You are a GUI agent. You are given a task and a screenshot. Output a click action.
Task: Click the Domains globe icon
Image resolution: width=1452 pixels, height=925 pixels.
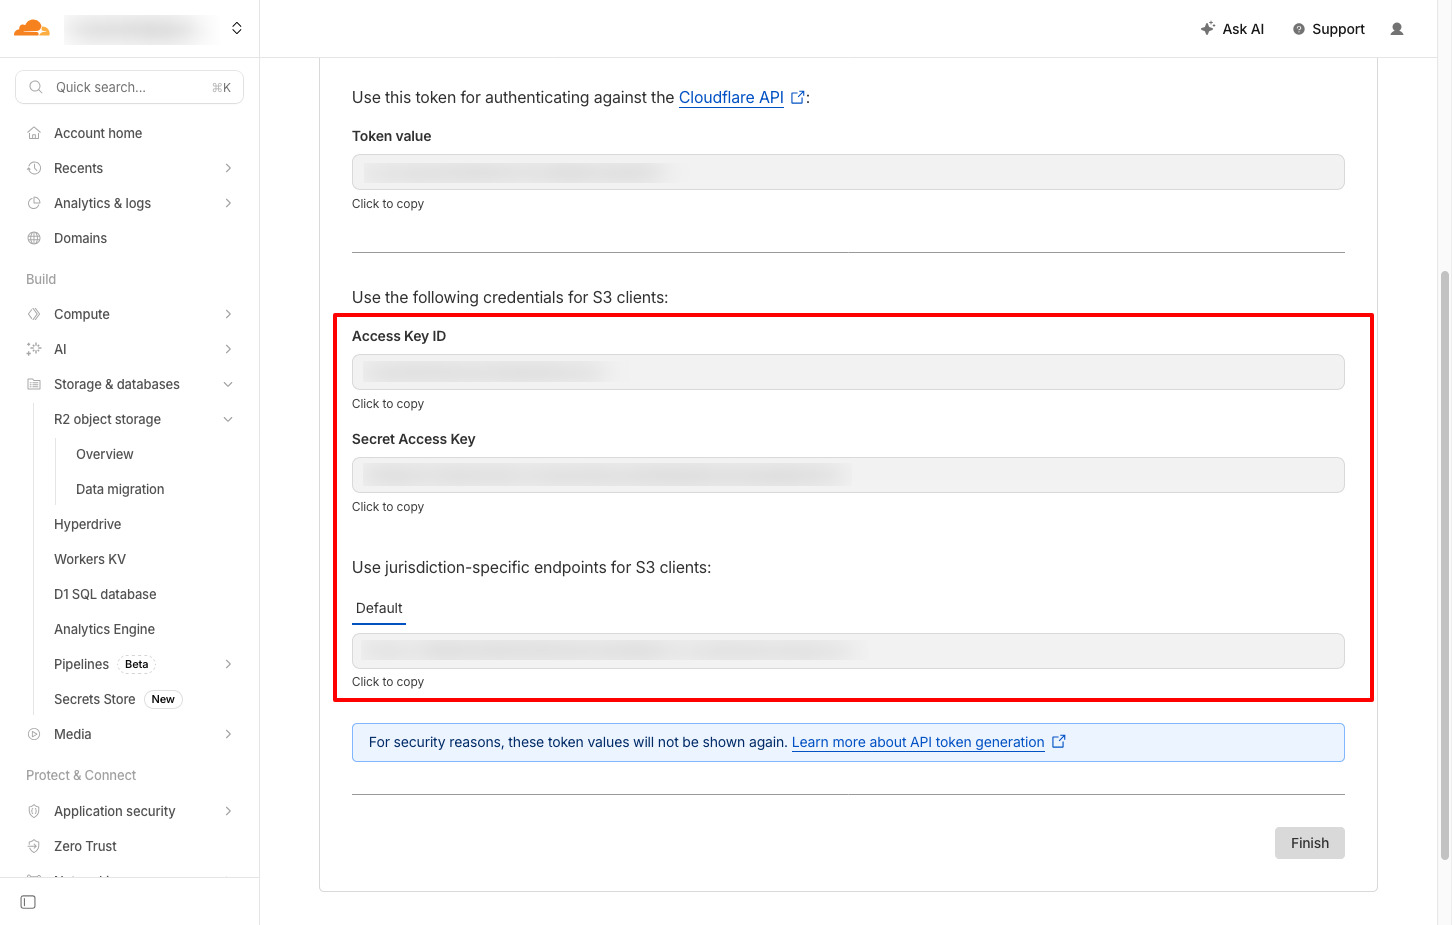tap(34, 238)
